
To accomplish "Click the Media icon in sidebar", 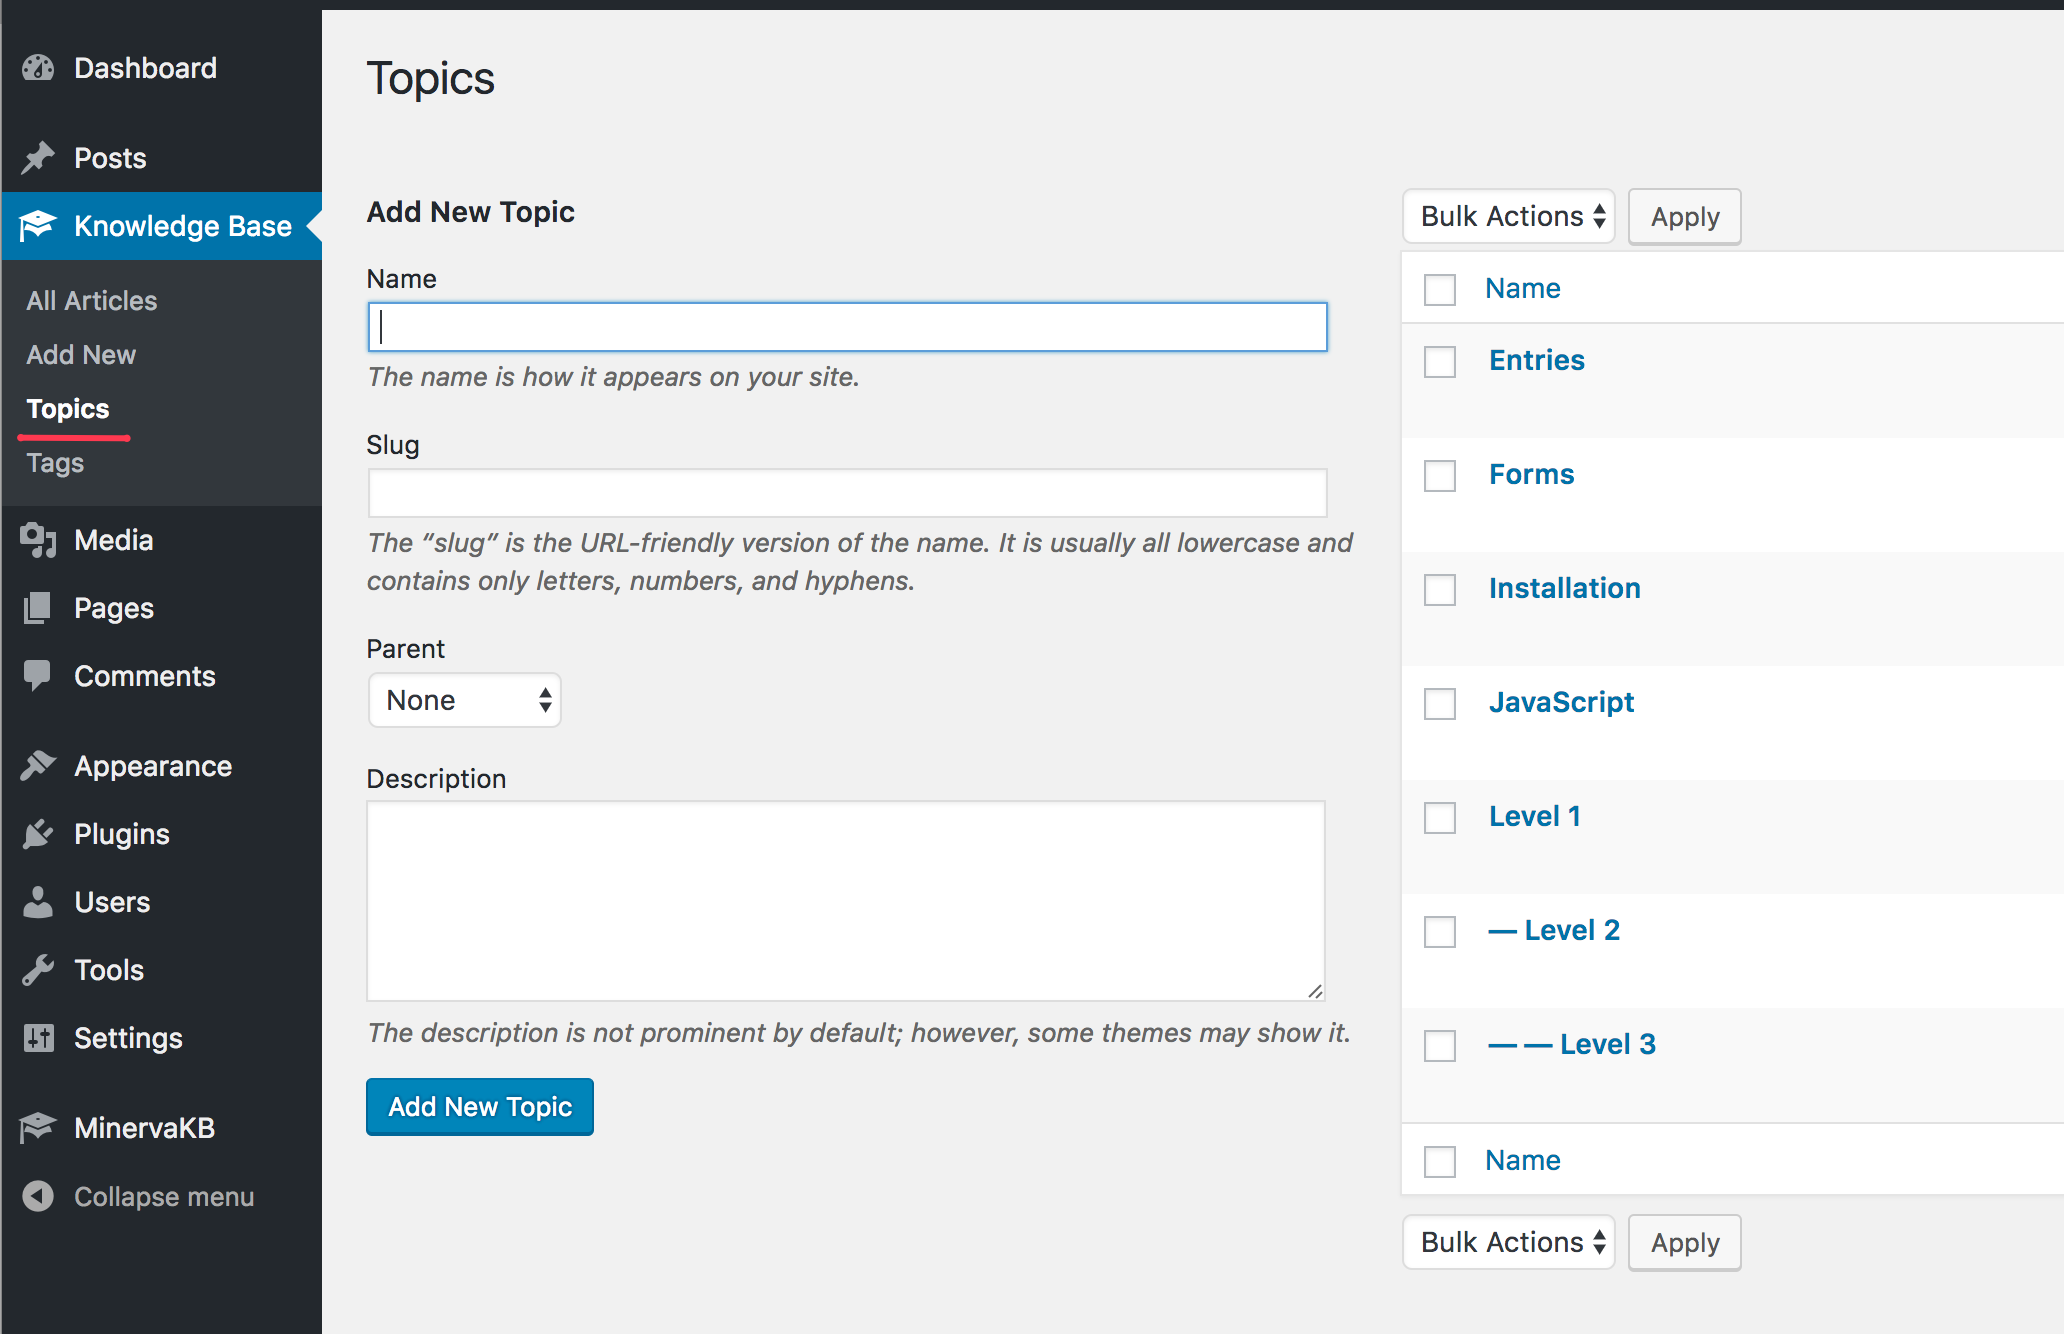I will [x=38, y=540].
